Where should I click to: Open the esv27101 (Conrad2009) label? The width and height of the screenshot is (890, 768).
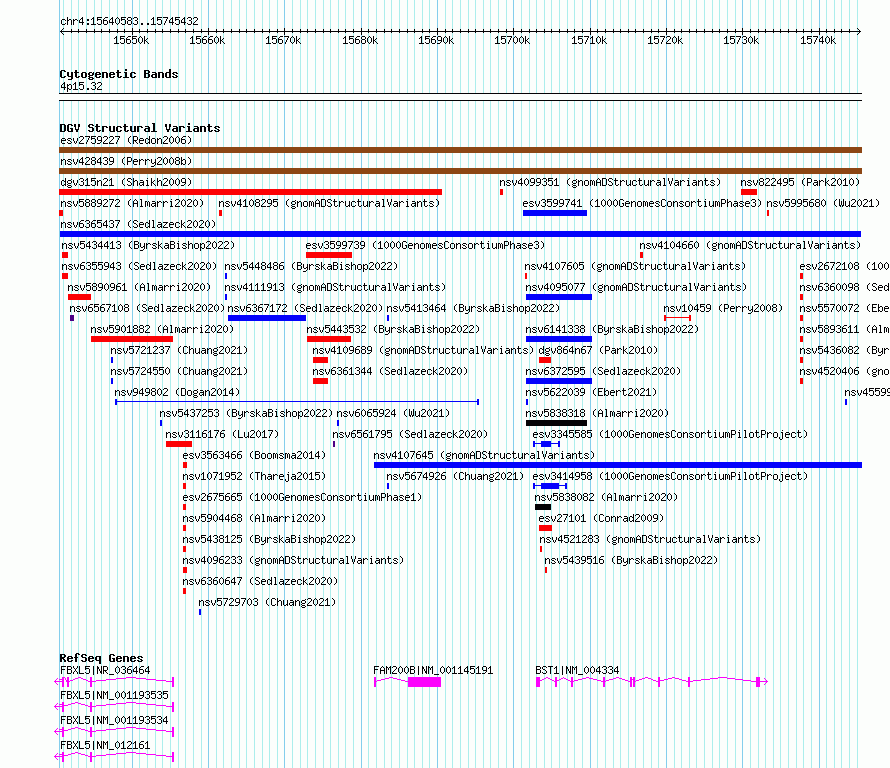coord(601,518)
